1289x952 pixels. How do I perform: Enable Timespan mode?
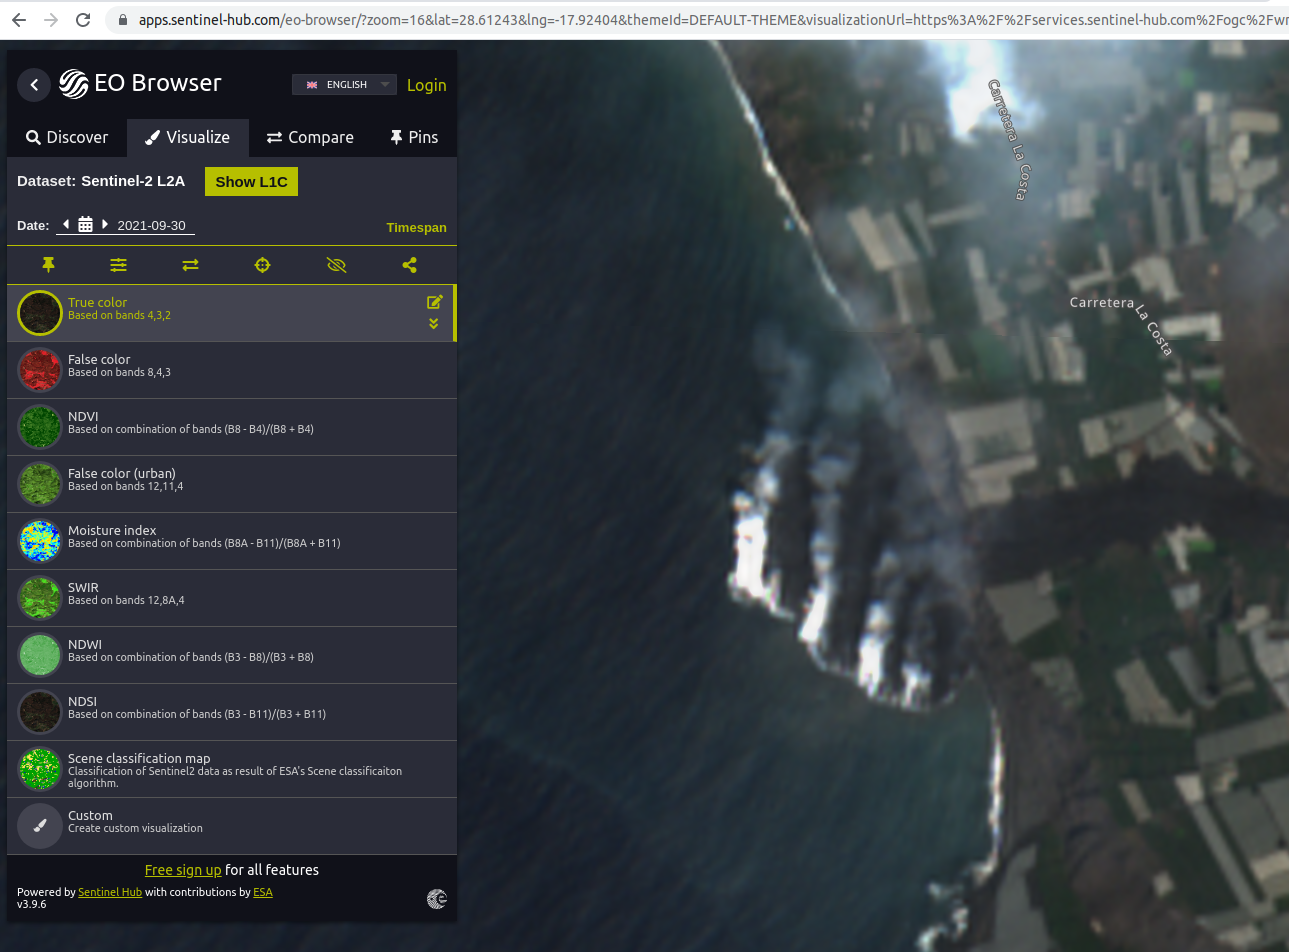pyautogui.click(x=416, y=228)
